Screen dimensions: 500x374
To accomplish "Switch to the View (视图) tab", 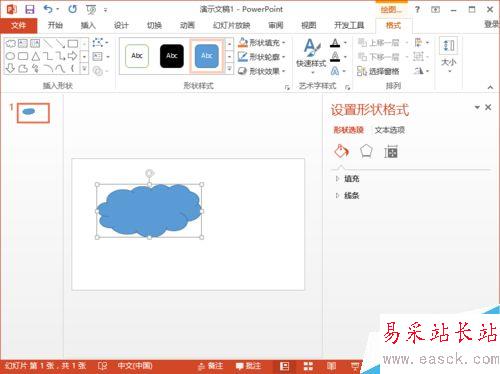I will click(309, 25).
